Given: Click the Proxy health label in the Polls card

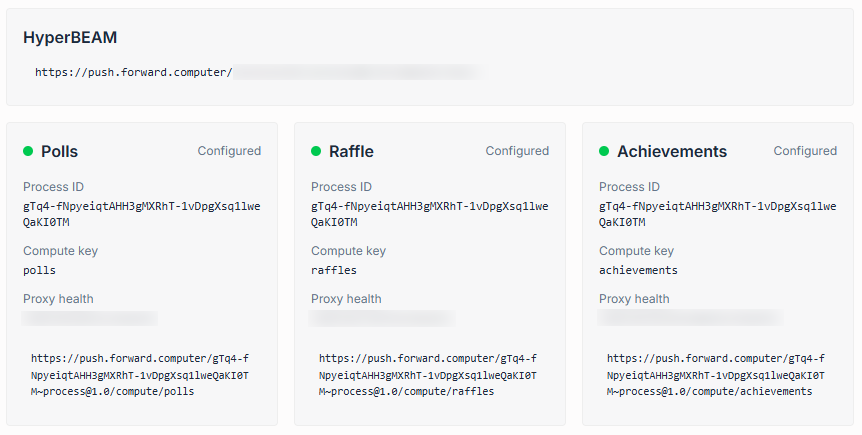Looking at the screenshot, I should (x=58, y=299).
